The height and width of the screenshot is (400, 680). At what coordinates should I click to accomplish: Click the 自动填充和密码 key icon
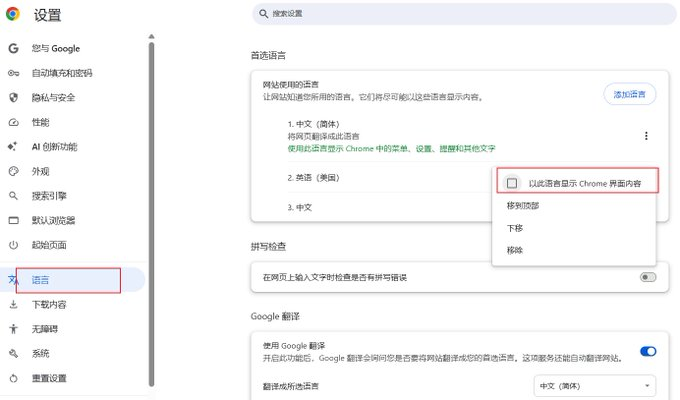click(13, 73)
